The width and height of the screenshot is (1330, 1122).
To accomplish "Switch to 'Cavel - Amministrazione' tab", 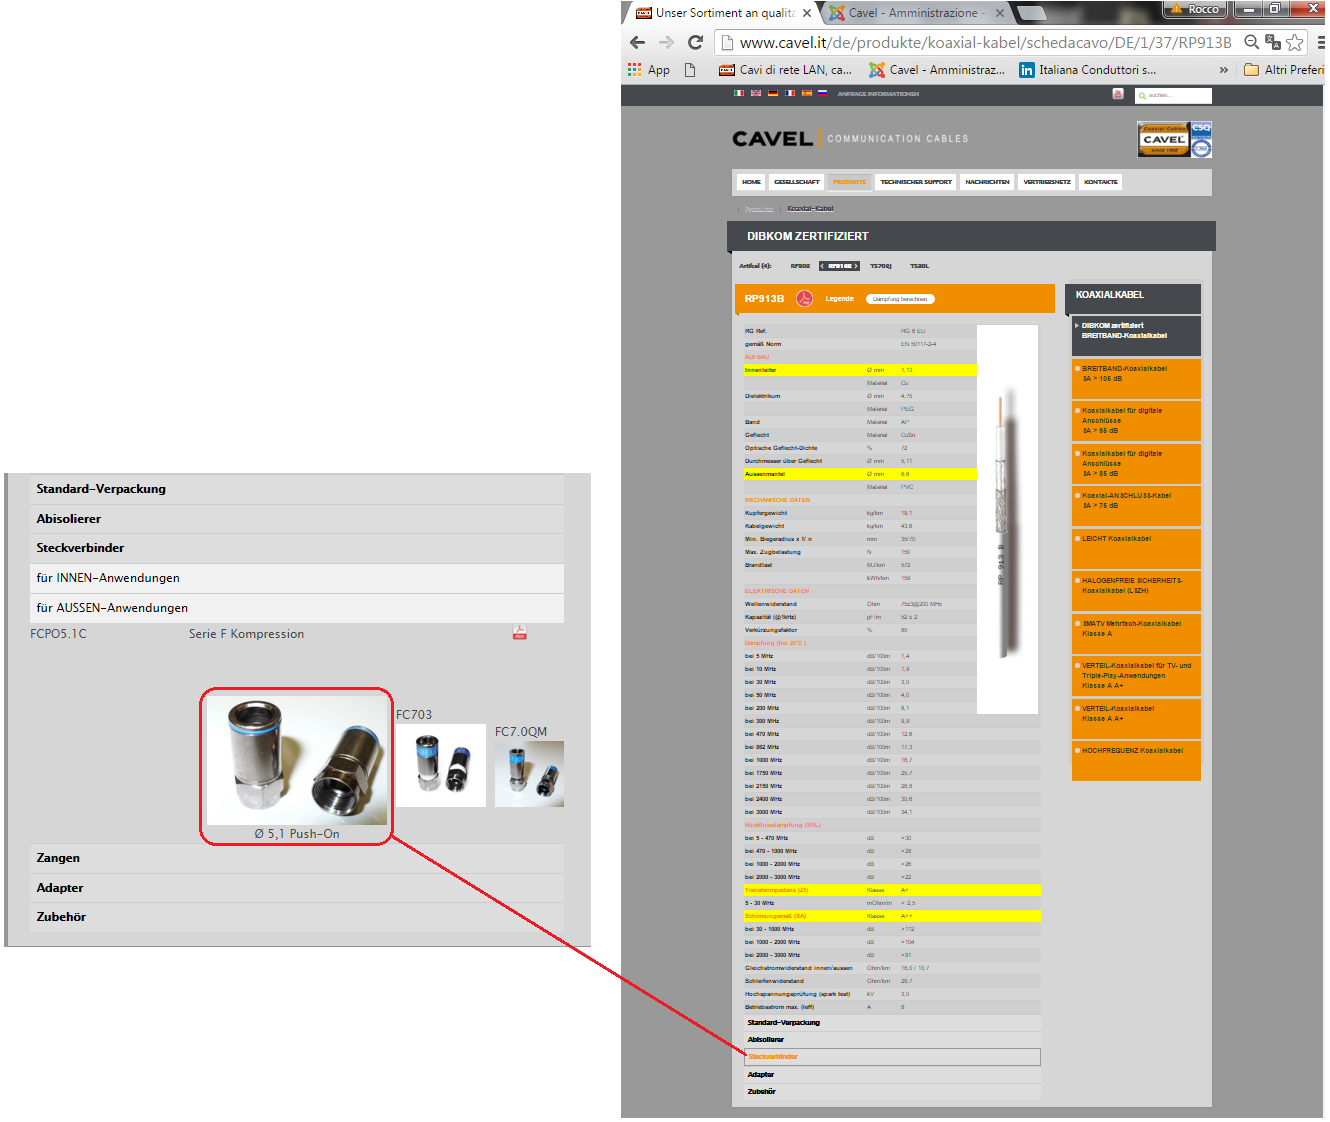I will [x=907, y=13].
